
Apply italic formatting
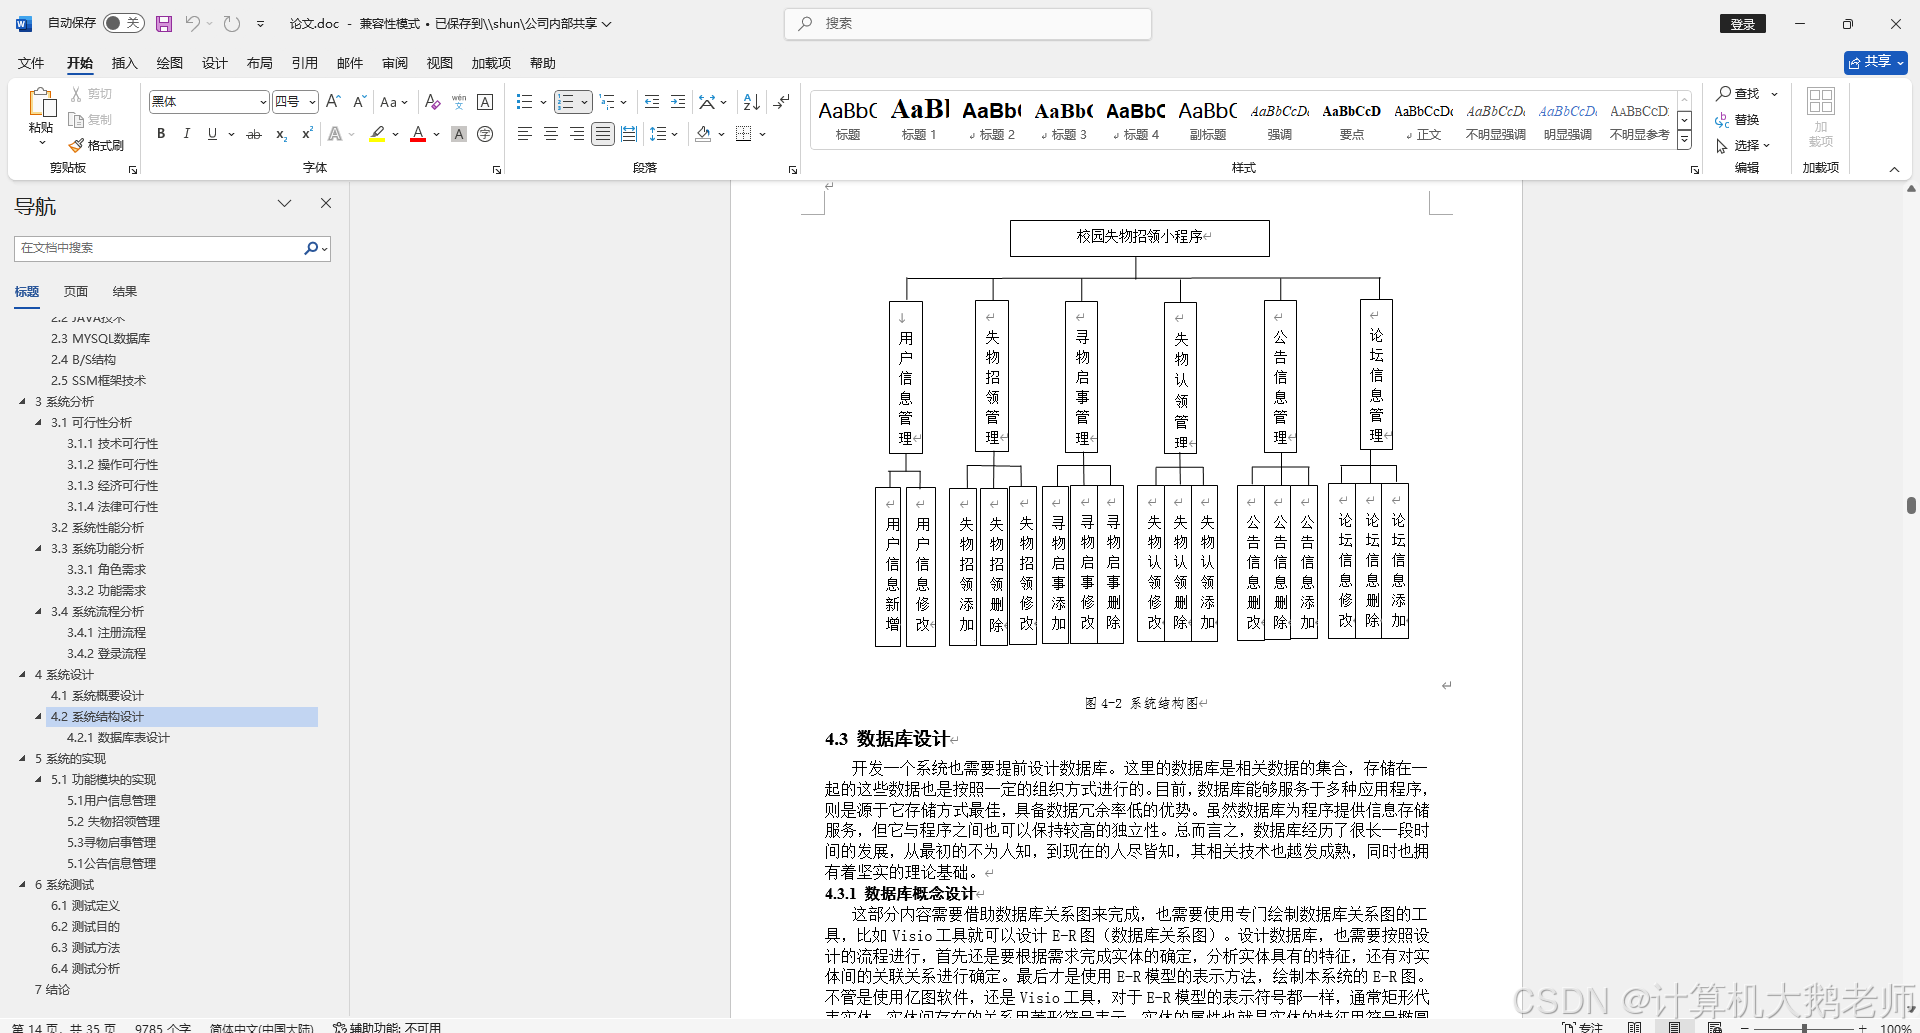coord(186,133)
